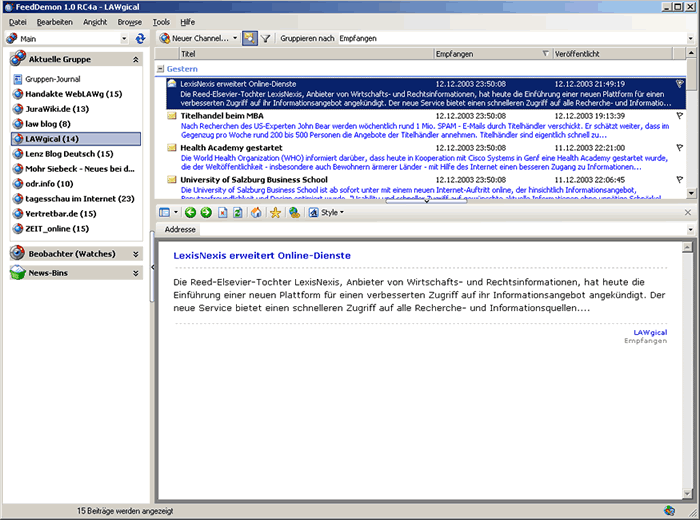Click the filter funnel icon

266,38
